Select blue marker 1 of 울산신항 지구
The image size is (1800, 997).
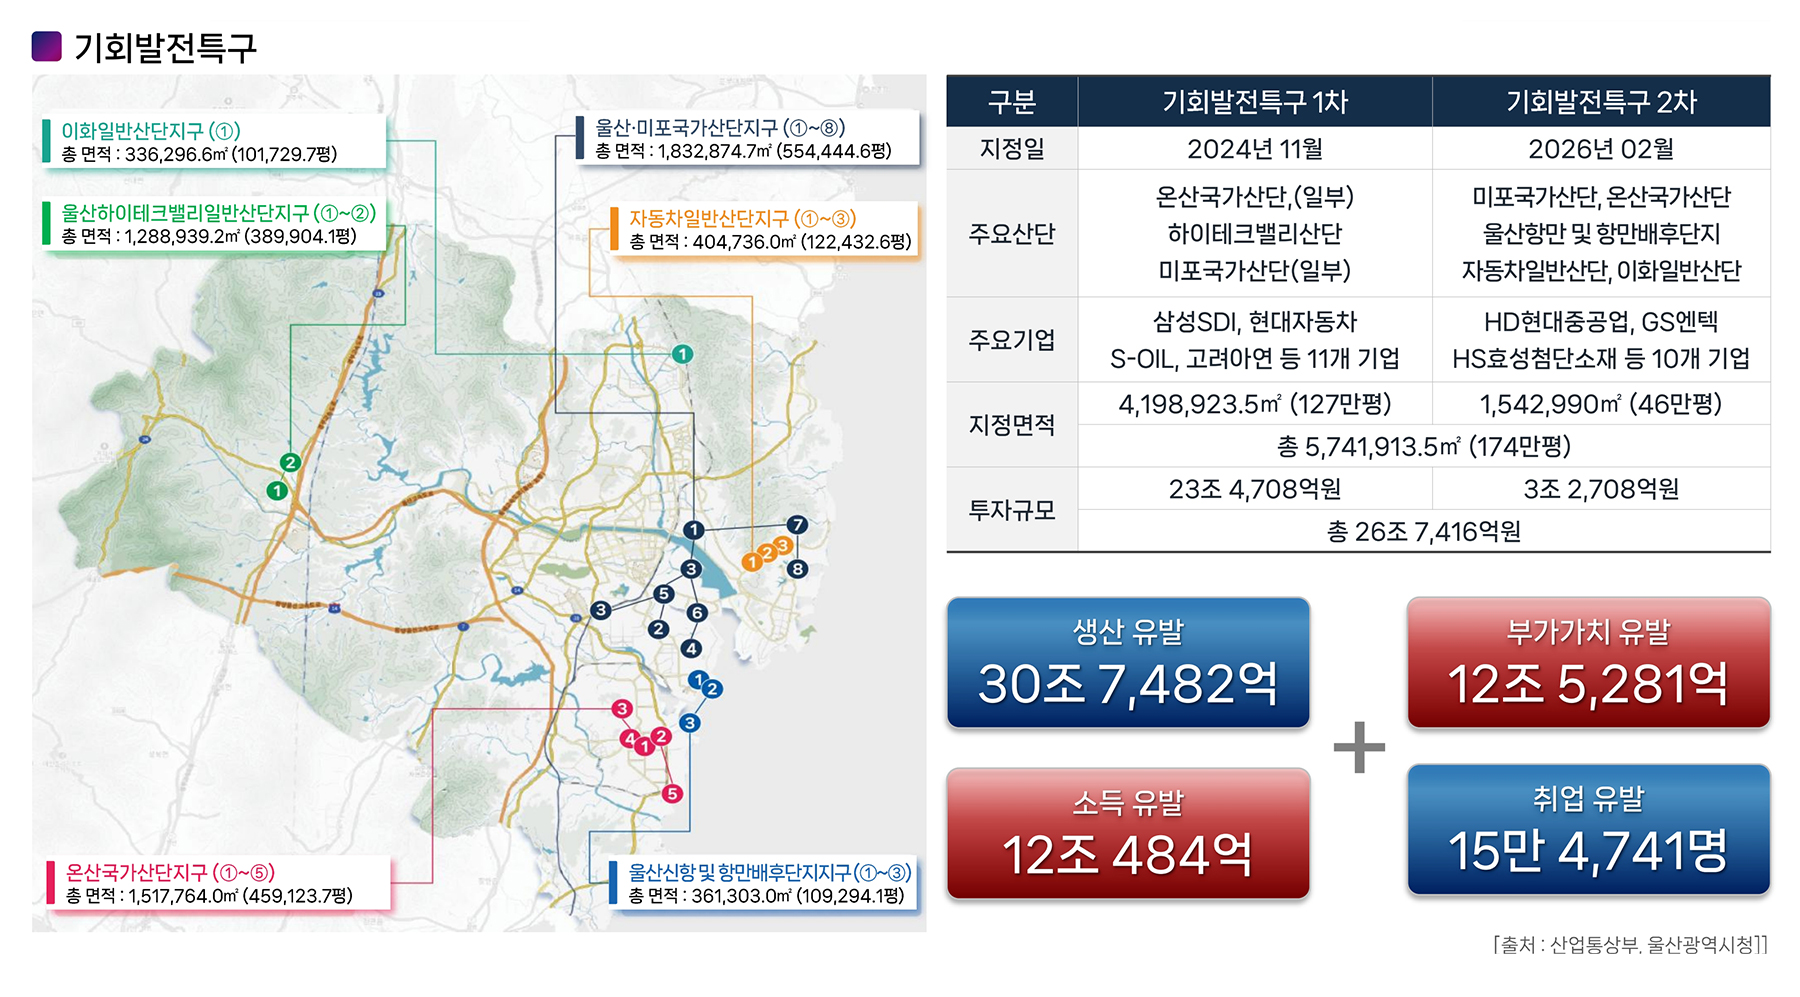coord(698,680)
